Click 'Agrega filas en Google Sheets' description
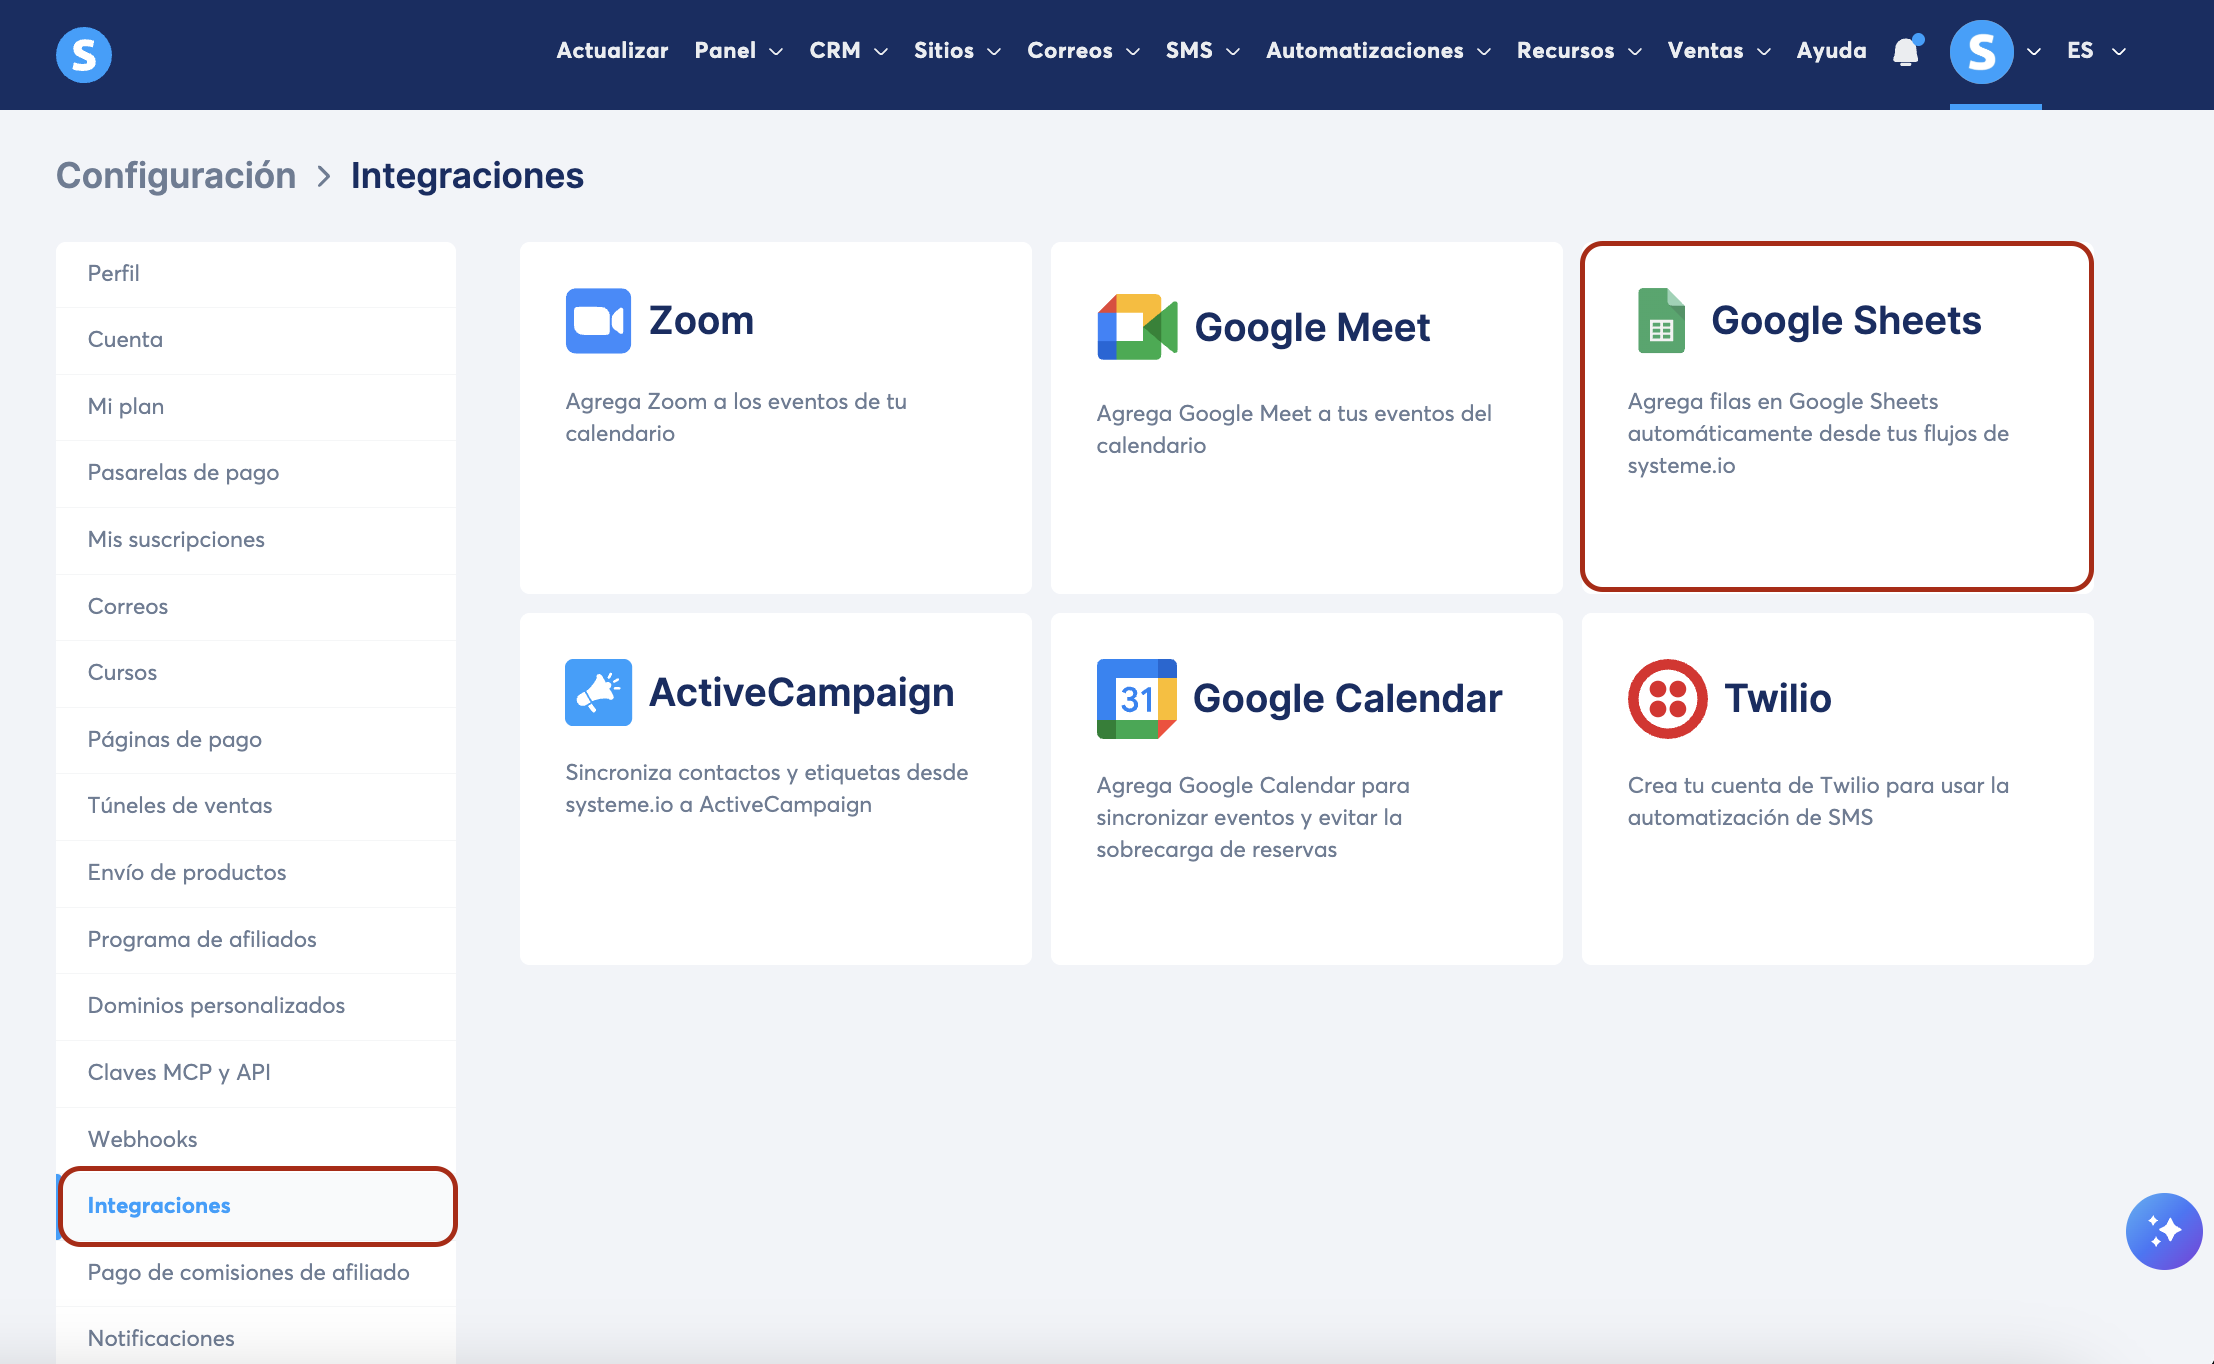The width and height of the screenshot is (2214, 1364). pos(1818,434)
